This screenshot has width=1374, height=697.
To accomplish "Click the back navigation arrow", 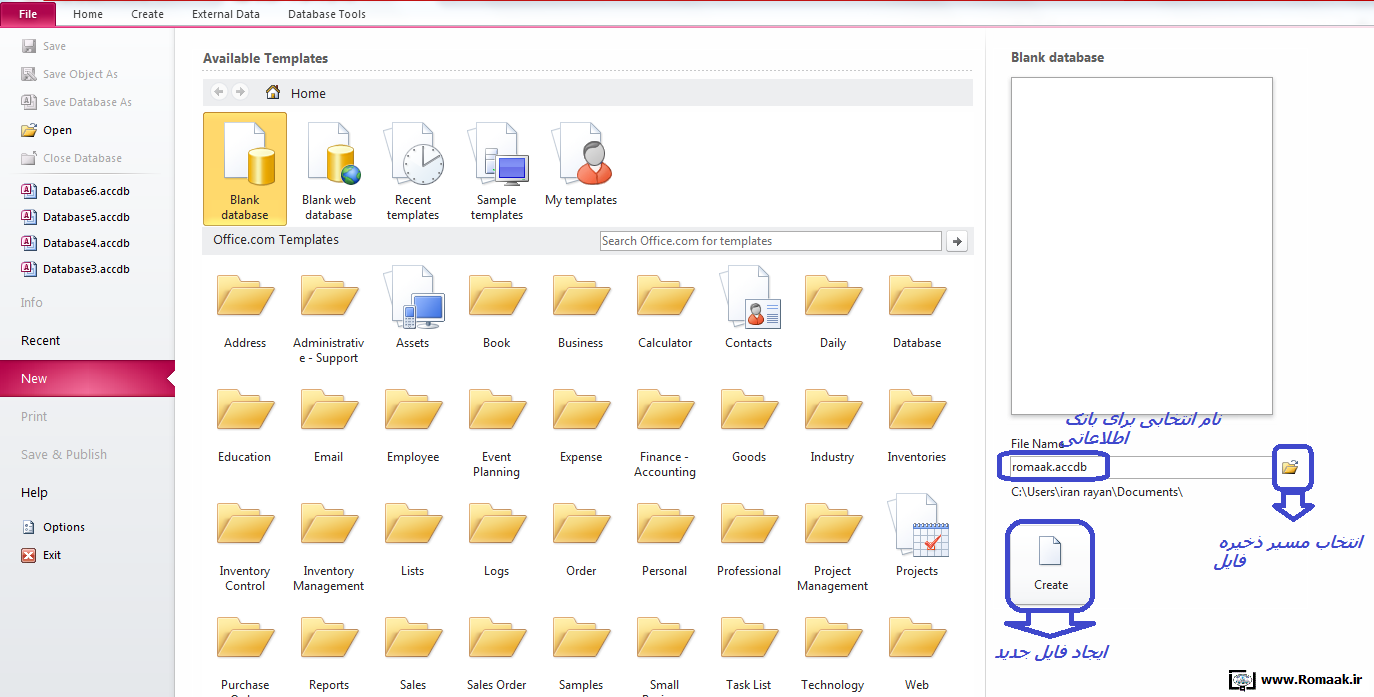I will (x=219, y=92).
